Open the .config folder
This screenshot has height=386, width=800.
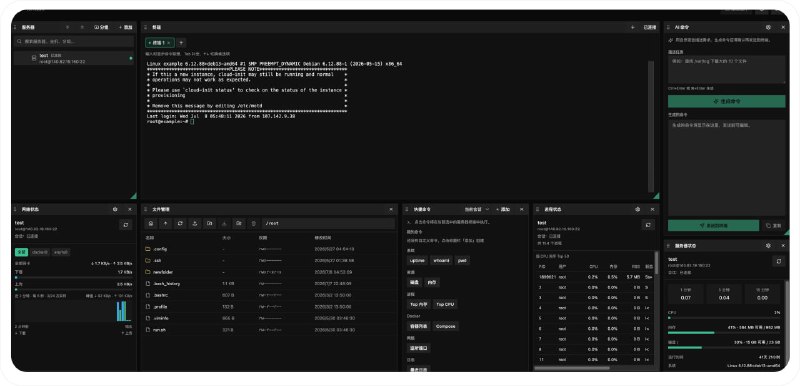pyautogui.click(x=270, y=249)
